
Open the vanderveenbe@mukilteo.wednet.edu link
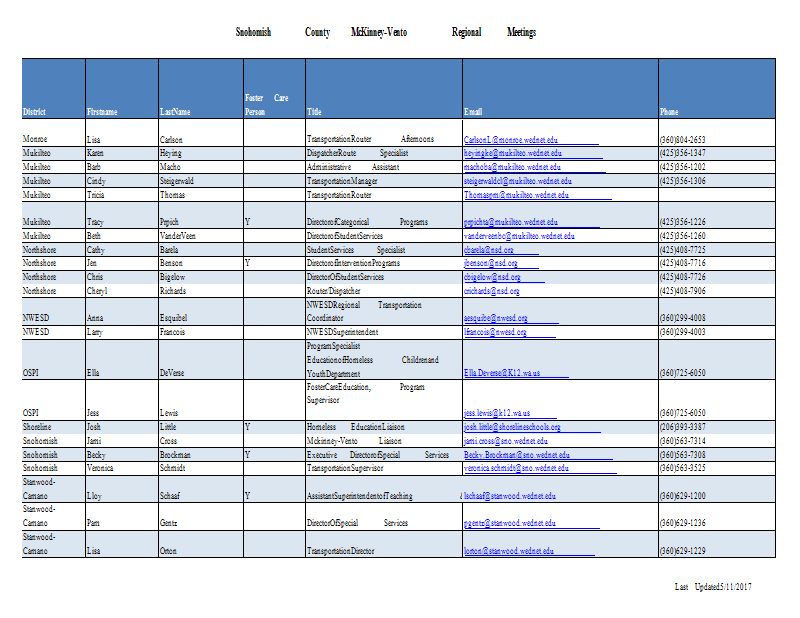(x=519, y=236)
